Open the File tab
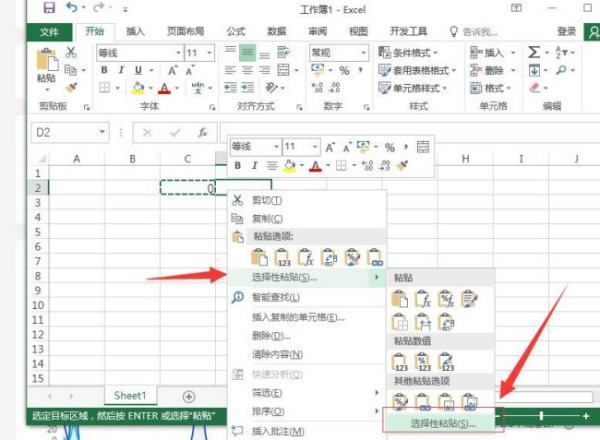 click(x=49, y=32)
